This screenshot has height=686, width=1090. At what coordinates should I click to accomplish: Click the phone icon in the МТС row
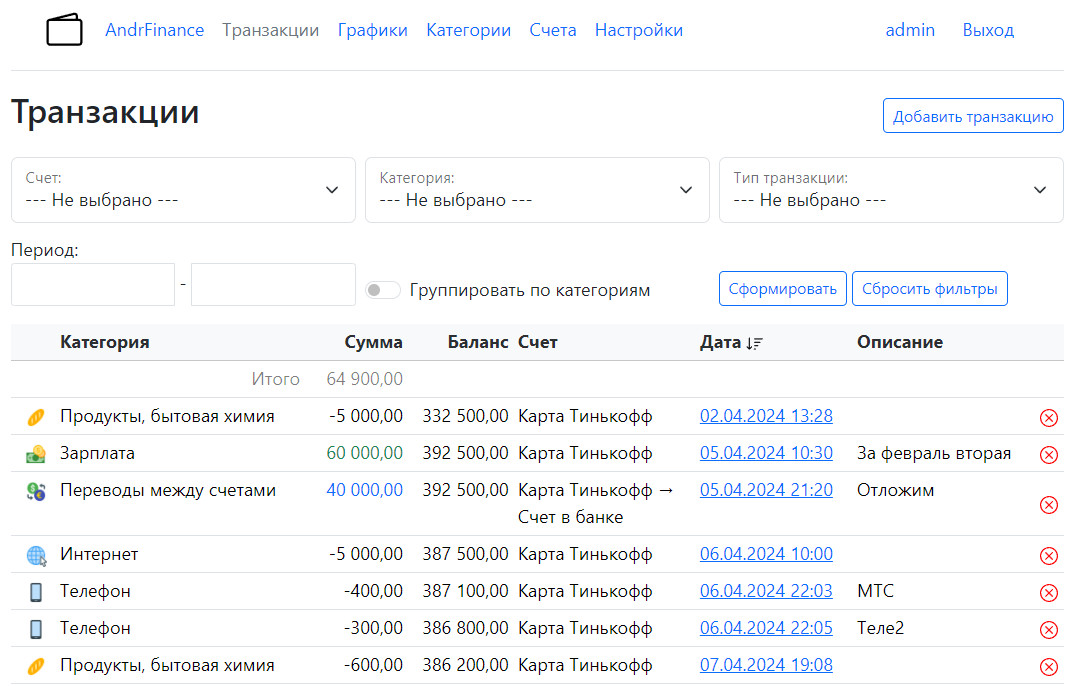click(x=35, y=592)
